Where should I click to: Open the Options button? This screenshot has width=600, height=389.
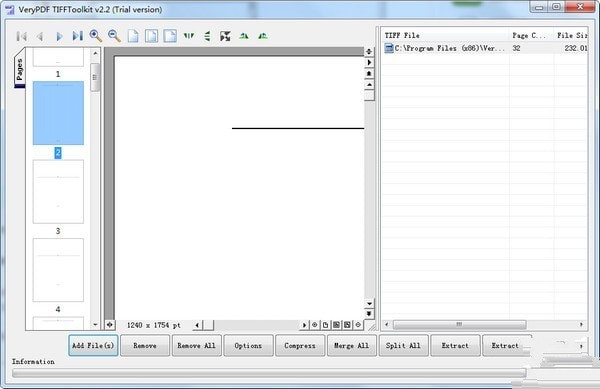[x=248, y=345]
